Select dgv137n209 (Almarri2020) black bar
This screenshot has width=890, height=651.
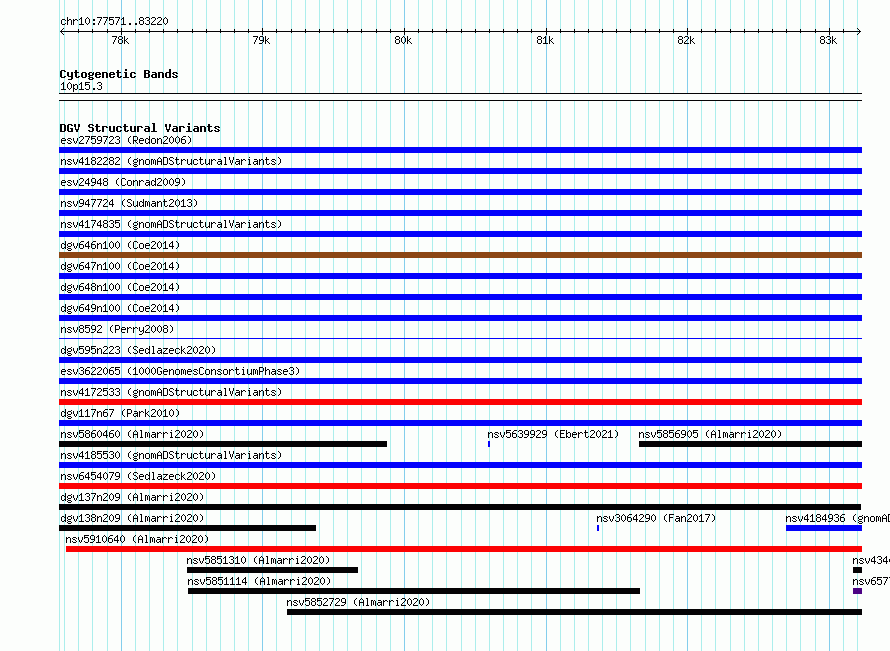[460, 507]
